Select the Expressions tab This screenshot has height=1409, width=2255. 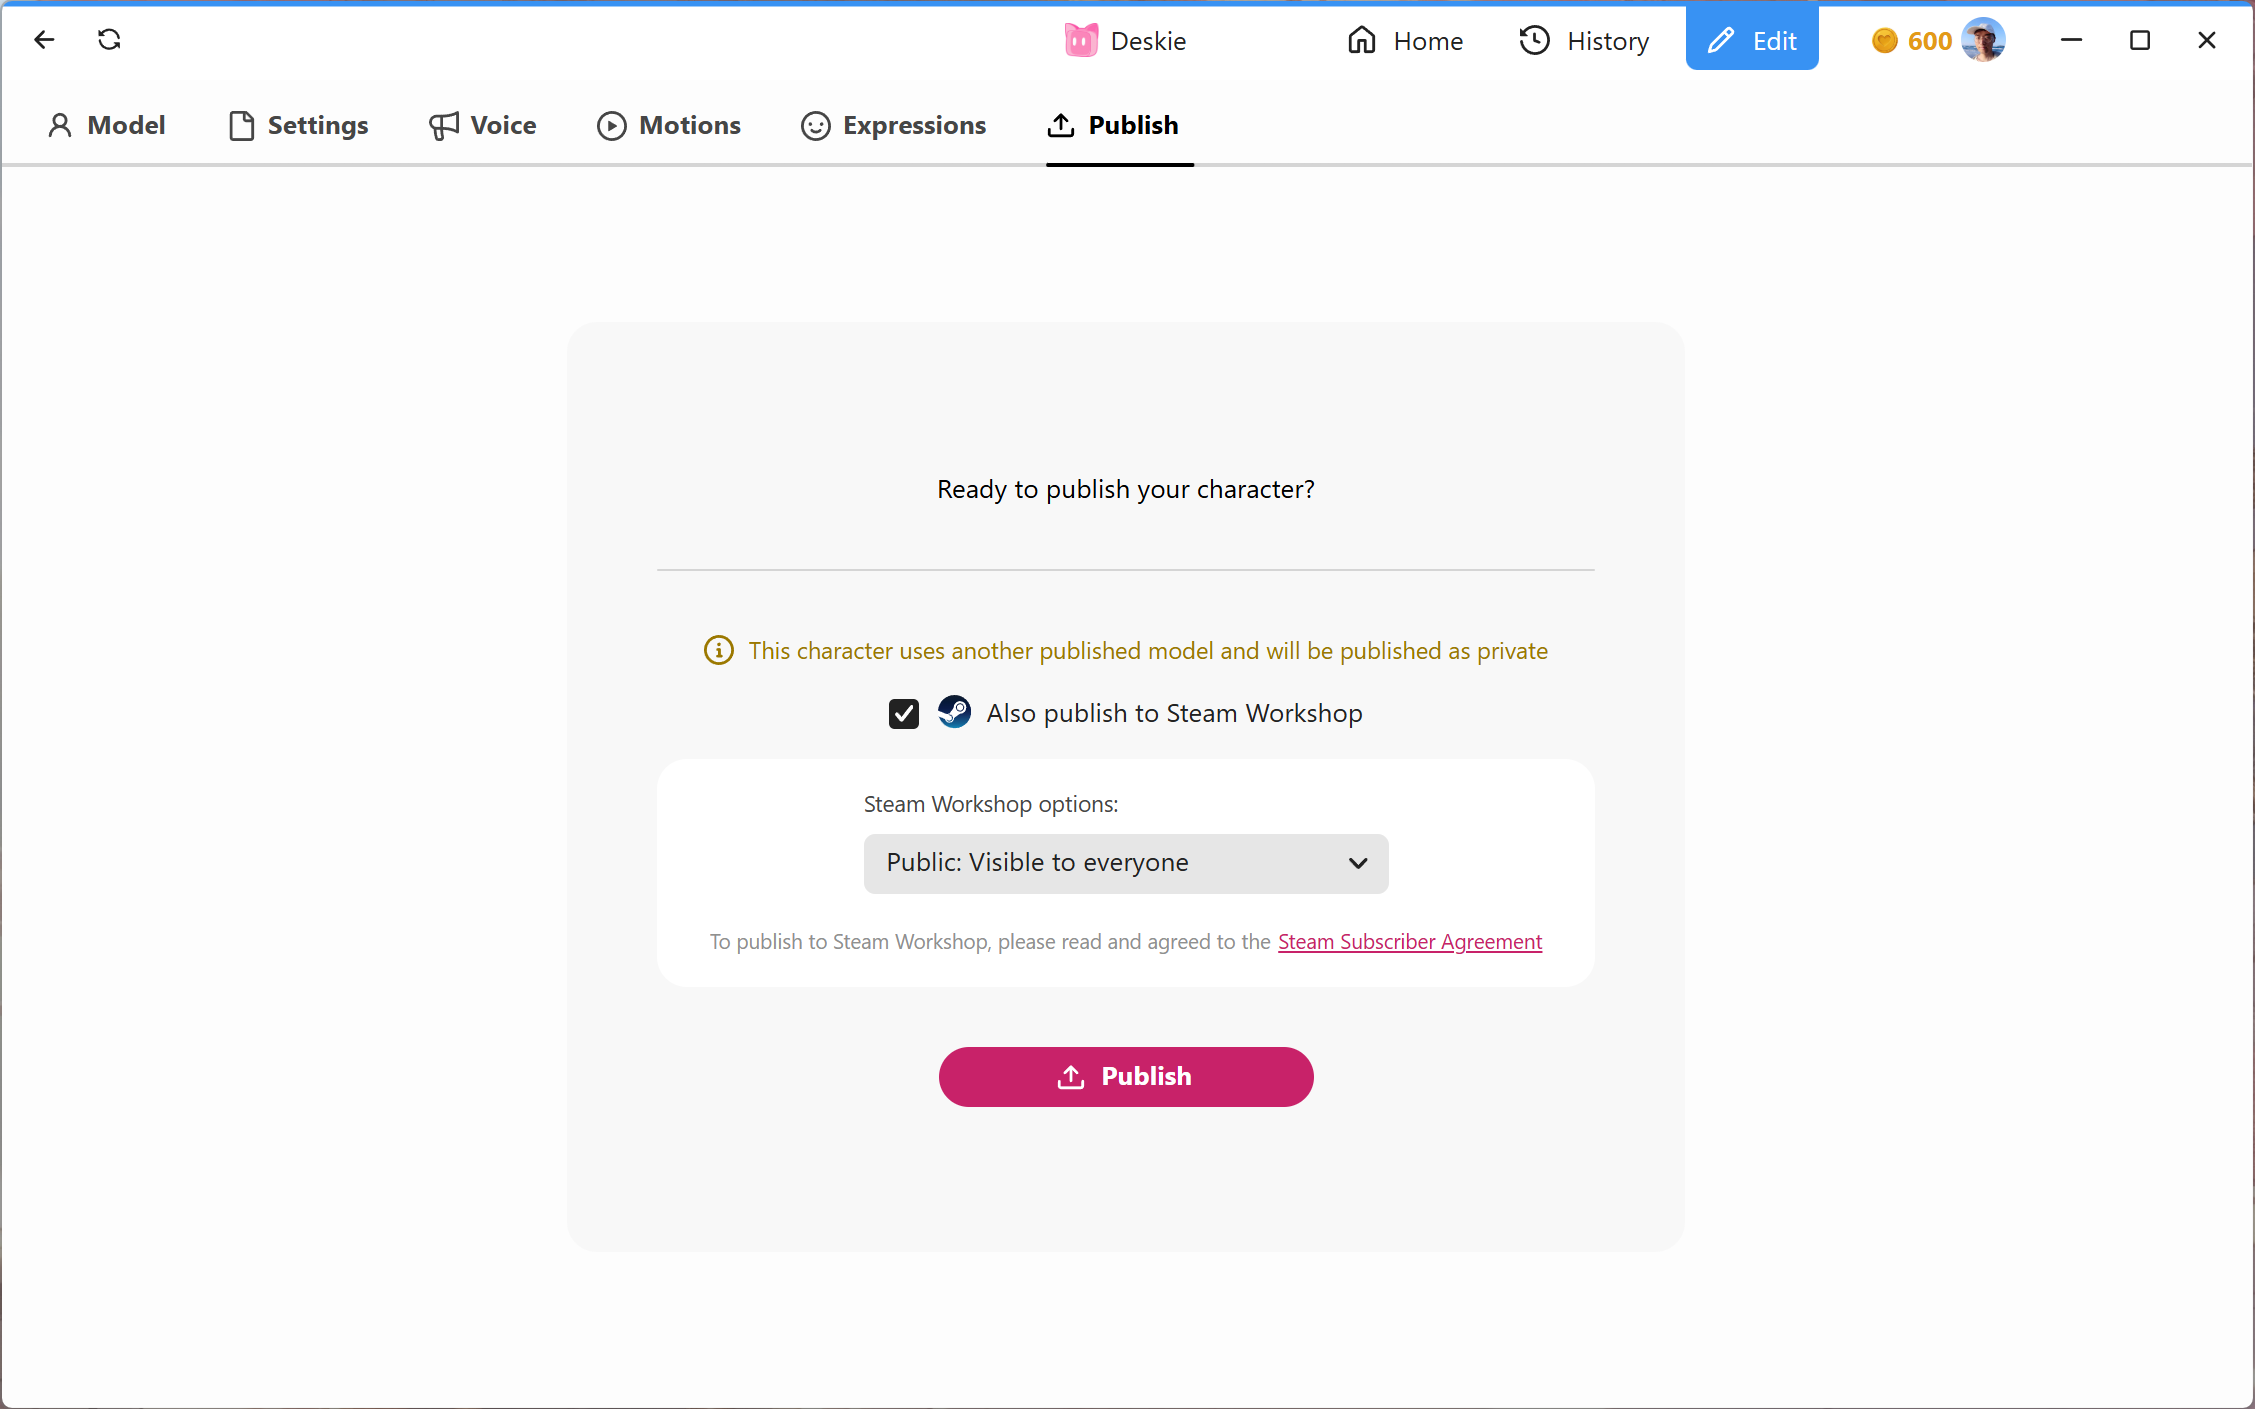pos(894,125)
